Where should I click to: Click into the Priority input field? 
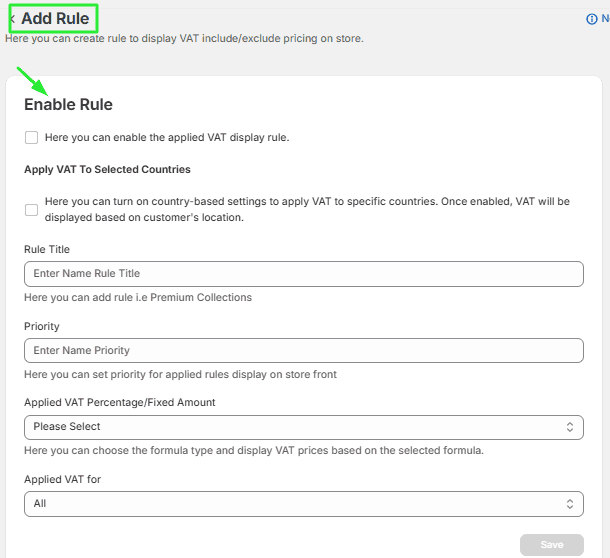[x=304, y=351]
